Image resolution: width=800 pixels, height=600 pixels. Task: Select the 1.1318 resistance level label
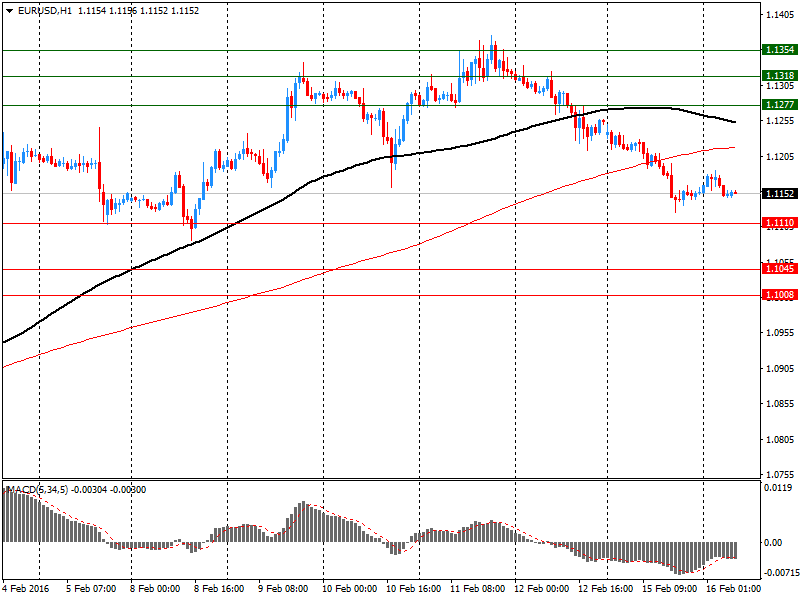pyautogui.click(x=780, y=76)
